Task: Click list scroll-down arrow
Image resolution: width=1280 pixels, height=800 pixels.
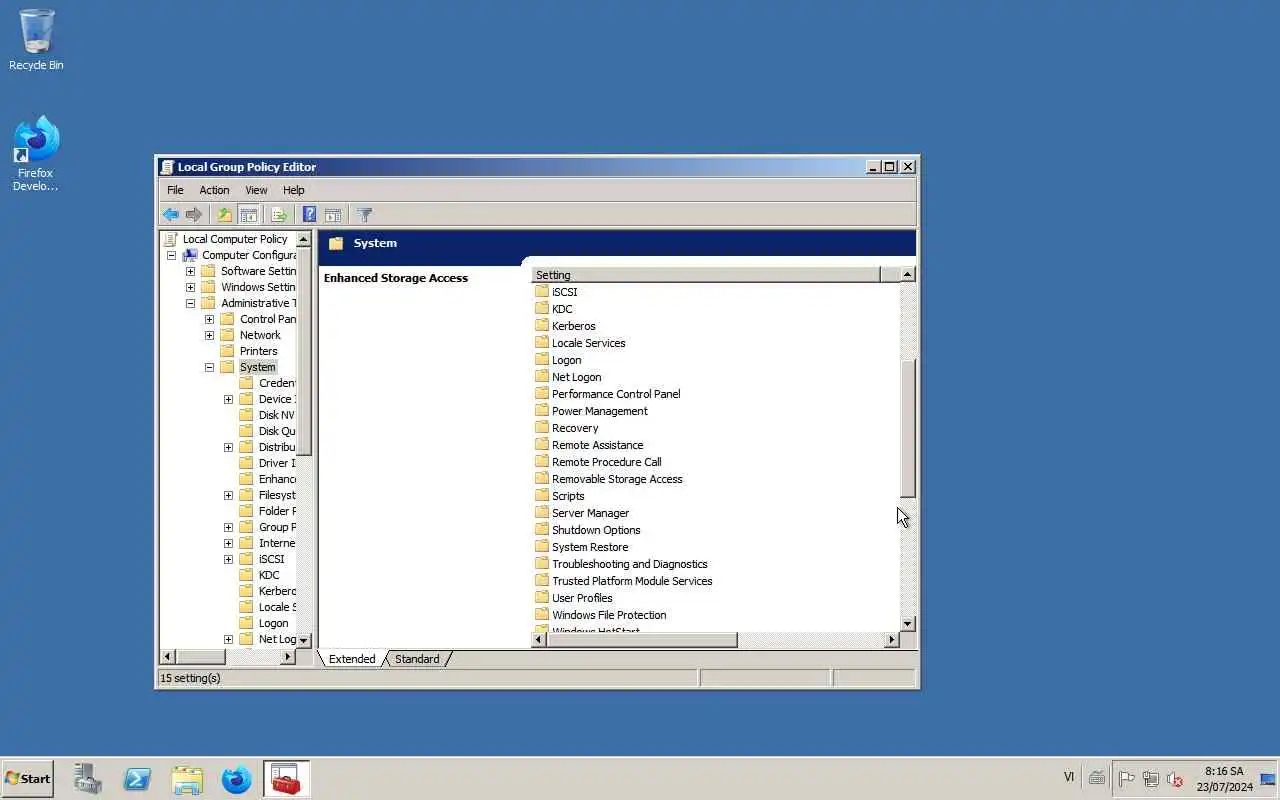Action: pos(908,624)
